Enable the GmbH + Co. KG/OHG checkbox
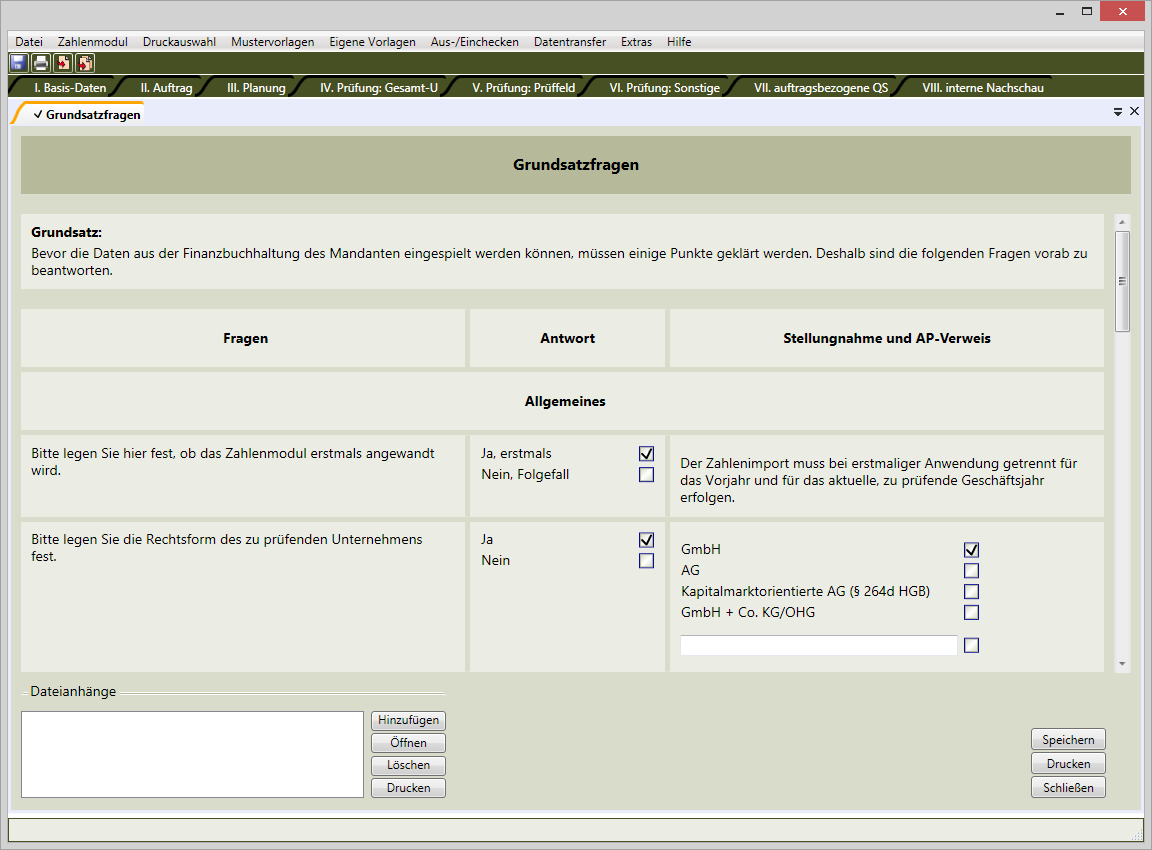 (971, 613)
